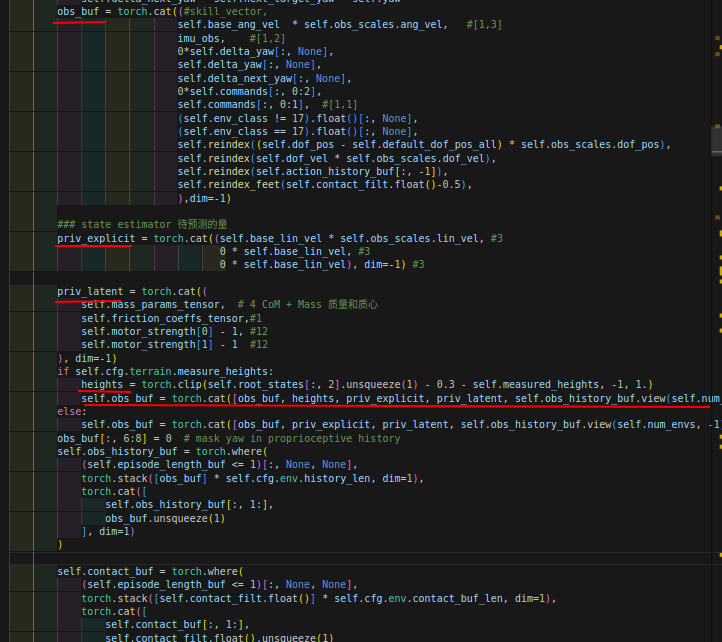Click 'self.motor_strength[1]' text
The height and width of the screenshot is (642, 722).
pyautogui.click(x=147, y=344)
